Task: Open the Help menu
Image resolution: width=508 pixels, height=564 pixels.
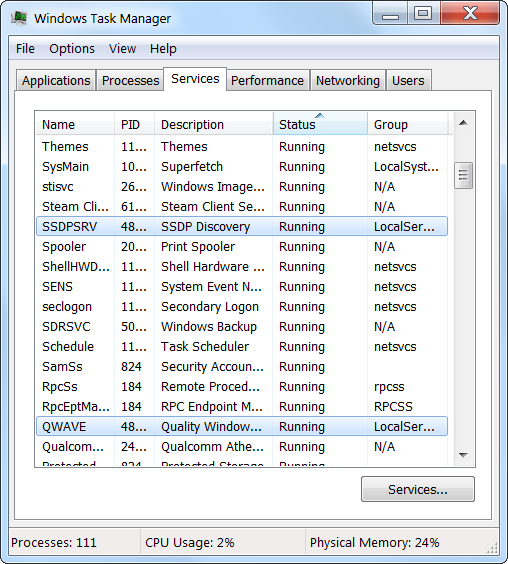Action: pyautogui.click(x=163, y=49)
